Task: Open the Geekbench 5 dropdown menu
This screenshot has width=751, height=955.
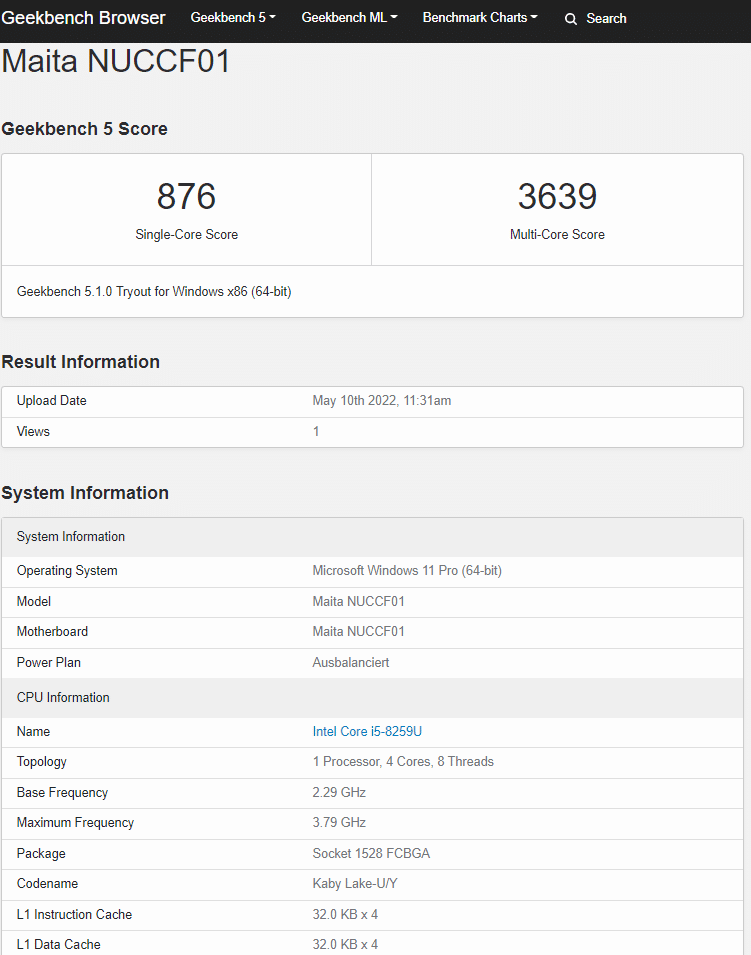Action: [233, 18]
